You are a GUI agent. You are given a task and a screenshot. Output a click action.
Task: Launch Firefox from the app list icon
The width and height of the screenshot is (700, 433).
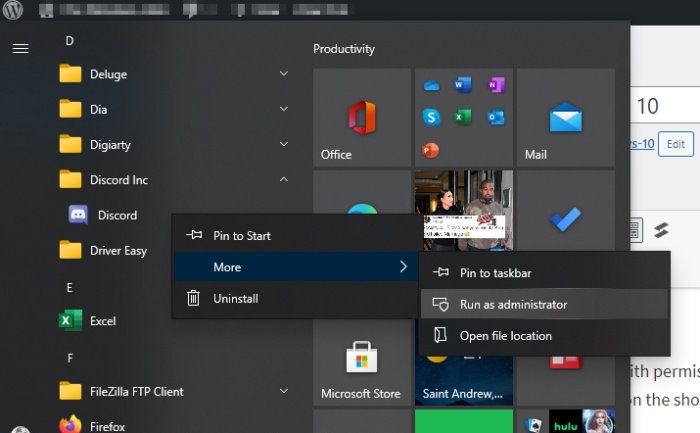click(70, 425)
